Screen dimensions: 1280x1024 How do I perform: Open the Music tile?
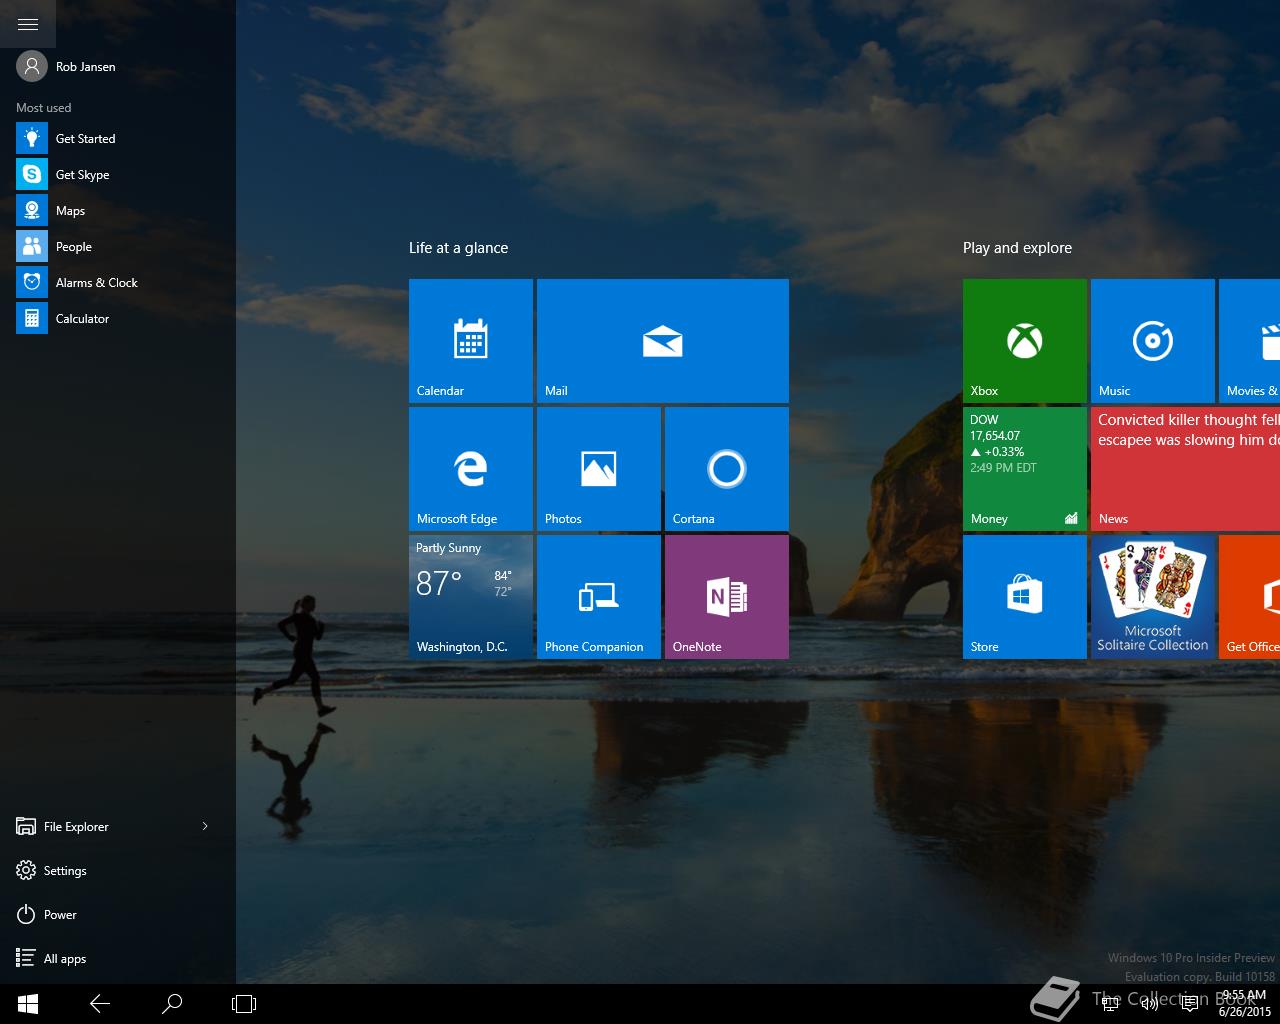(1153, 341)
